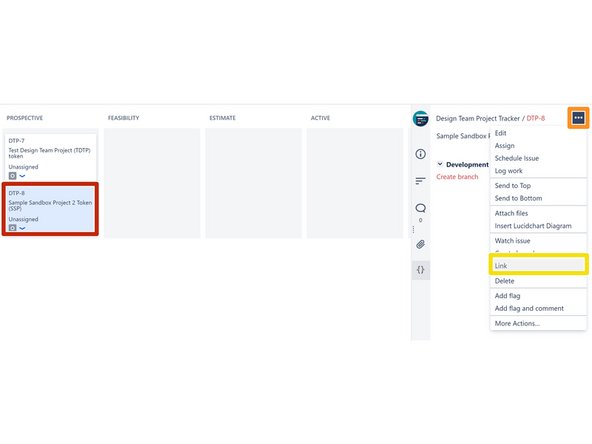
Task: Open the description lines icon in sidebar
Action: pos(420,181)
